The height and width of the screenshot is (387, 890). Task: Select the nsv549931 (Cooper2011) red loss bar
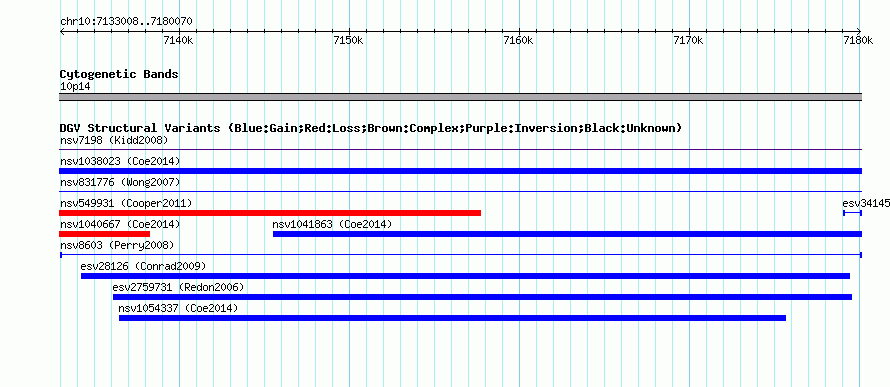click(x=270, y=213)
